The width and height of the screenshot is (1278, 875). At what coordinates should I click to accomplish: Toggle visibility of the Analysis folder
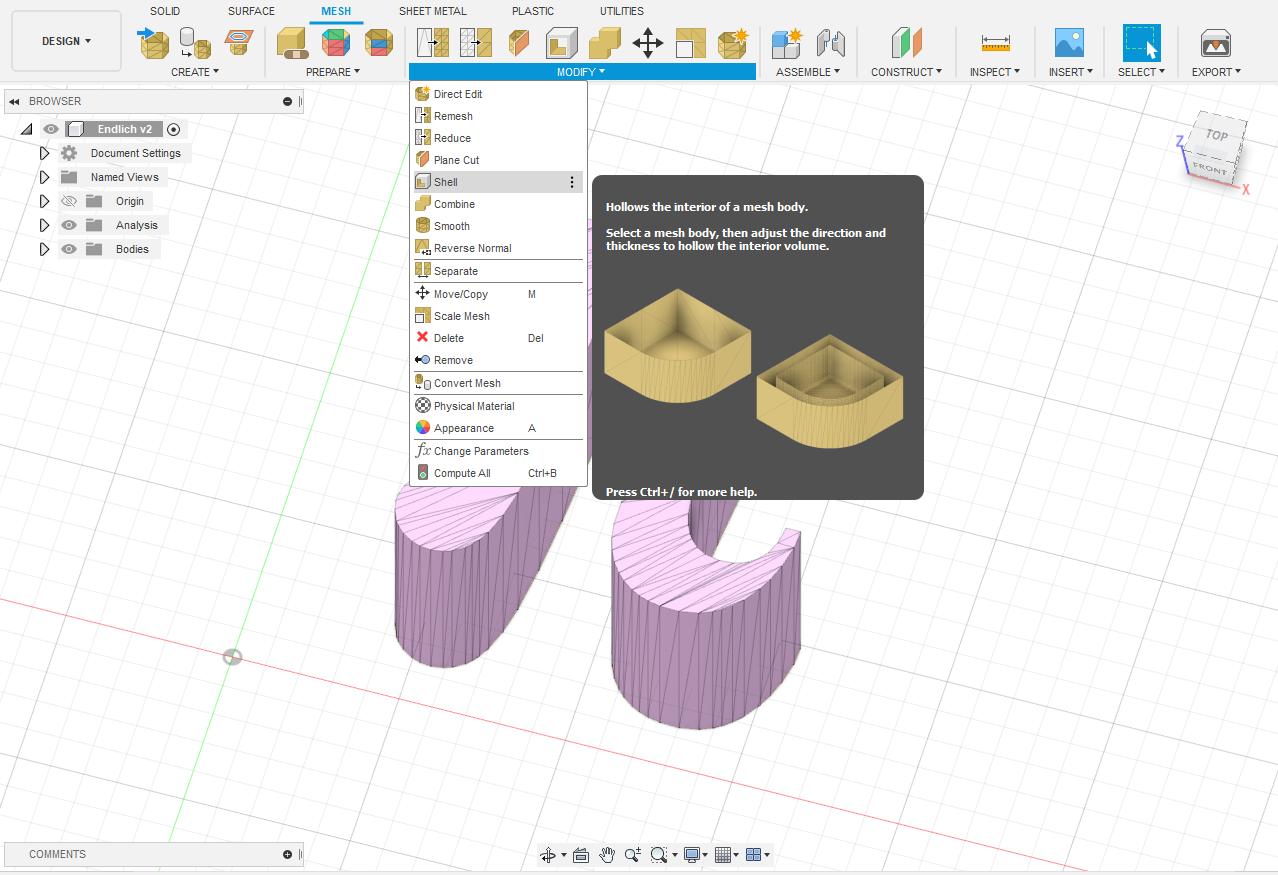[x=67, y=225]
